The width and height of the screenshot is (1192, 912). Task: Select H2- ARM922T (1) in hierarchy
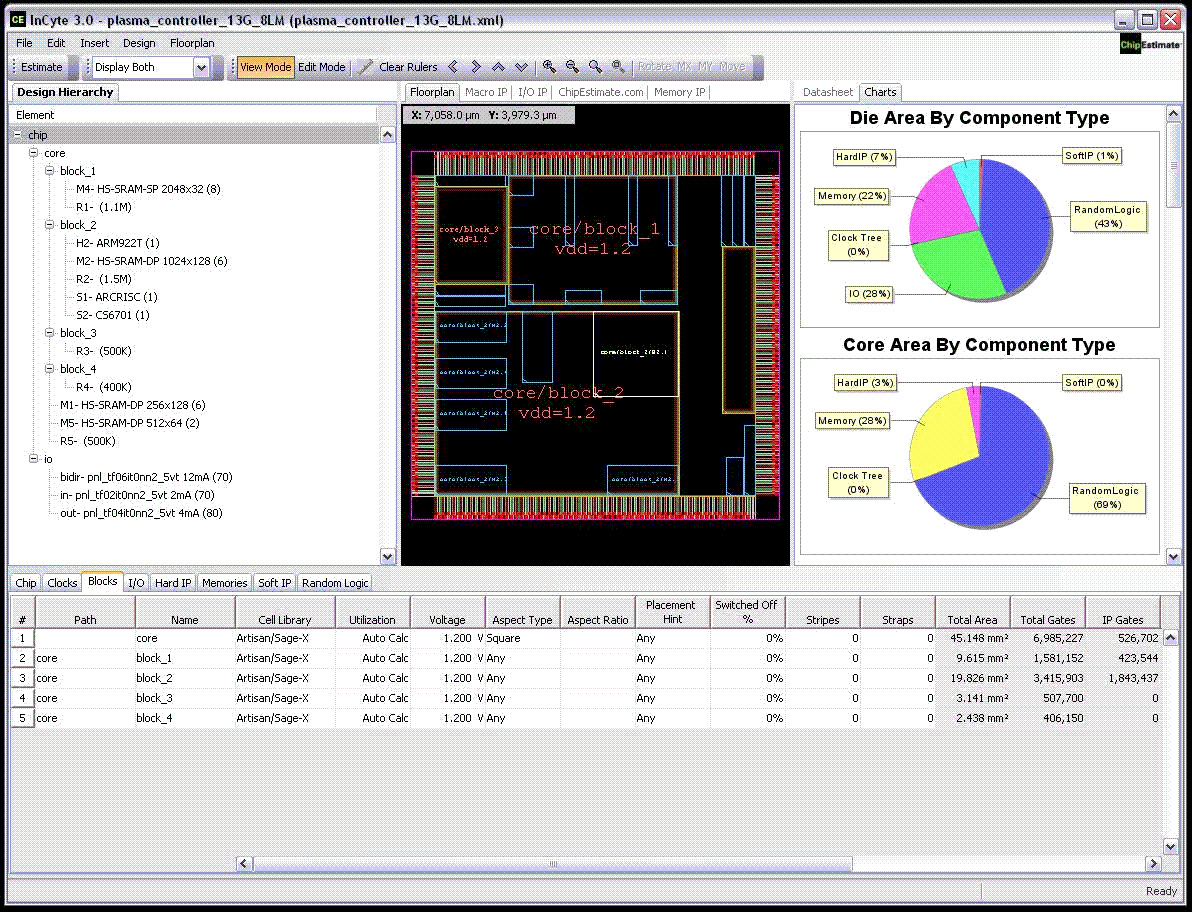click(x=118, y=243)
